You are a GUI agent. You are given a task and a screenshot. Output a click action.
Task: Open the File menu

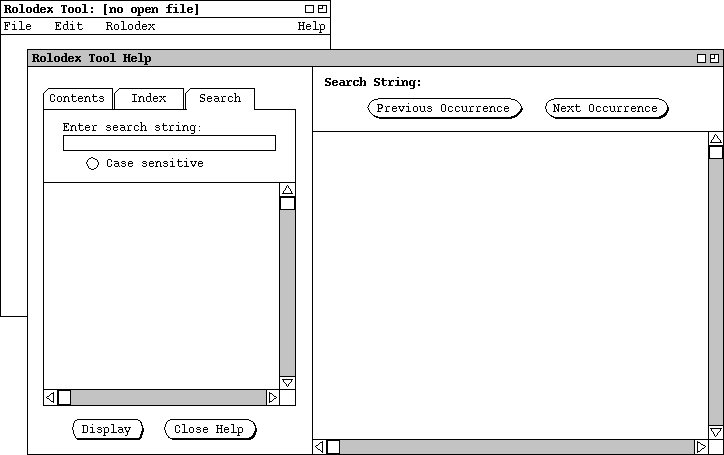pyautogui.click(x=18, y=26)
